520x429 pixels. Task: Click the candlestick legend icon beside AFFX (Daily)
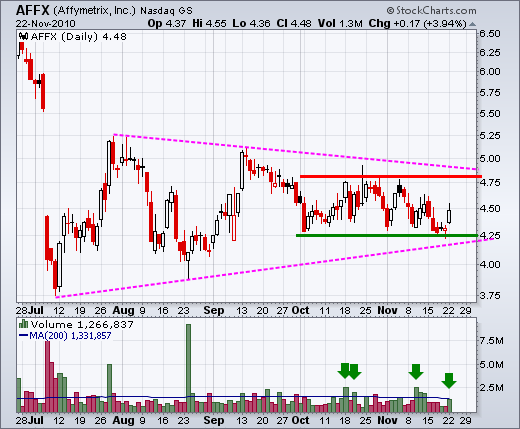pyautogui.click(x=24, y=36)
